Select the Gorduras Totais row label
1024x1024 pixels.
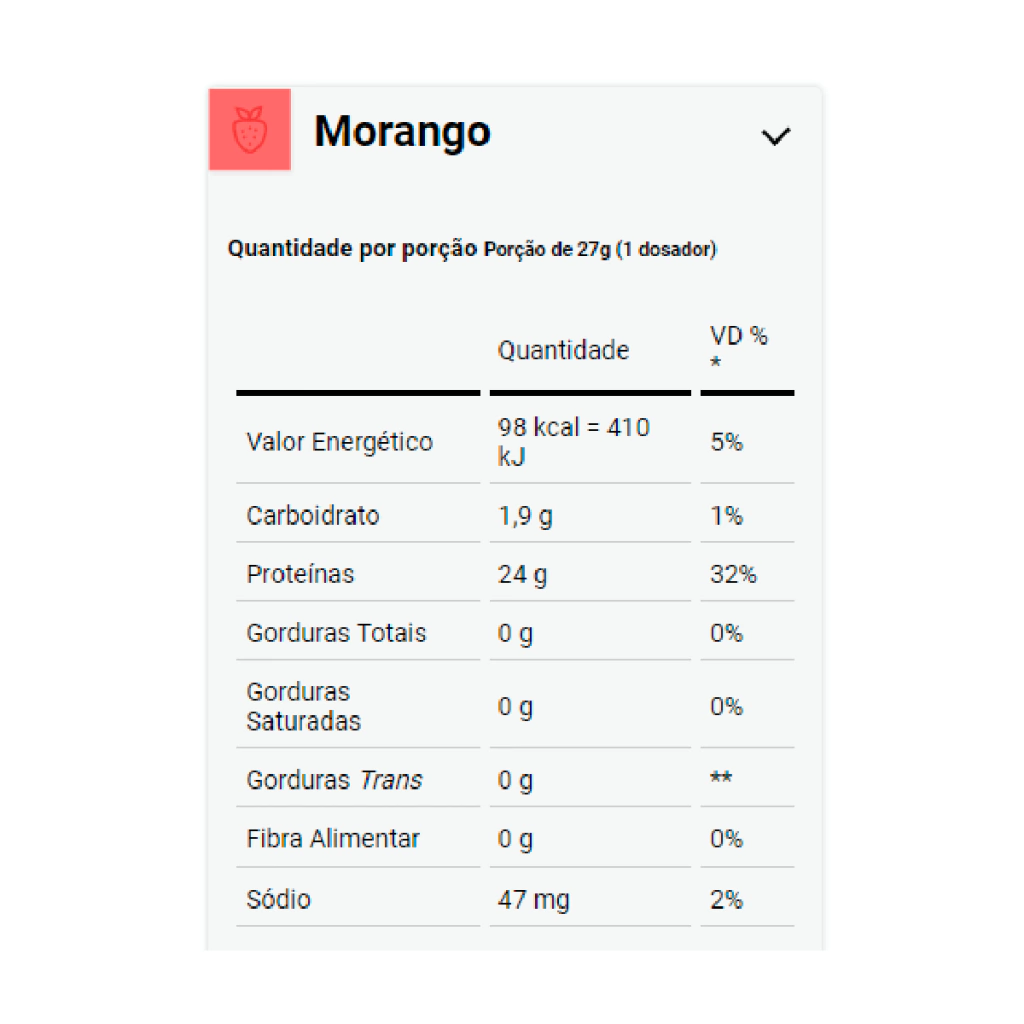point(336,633)
